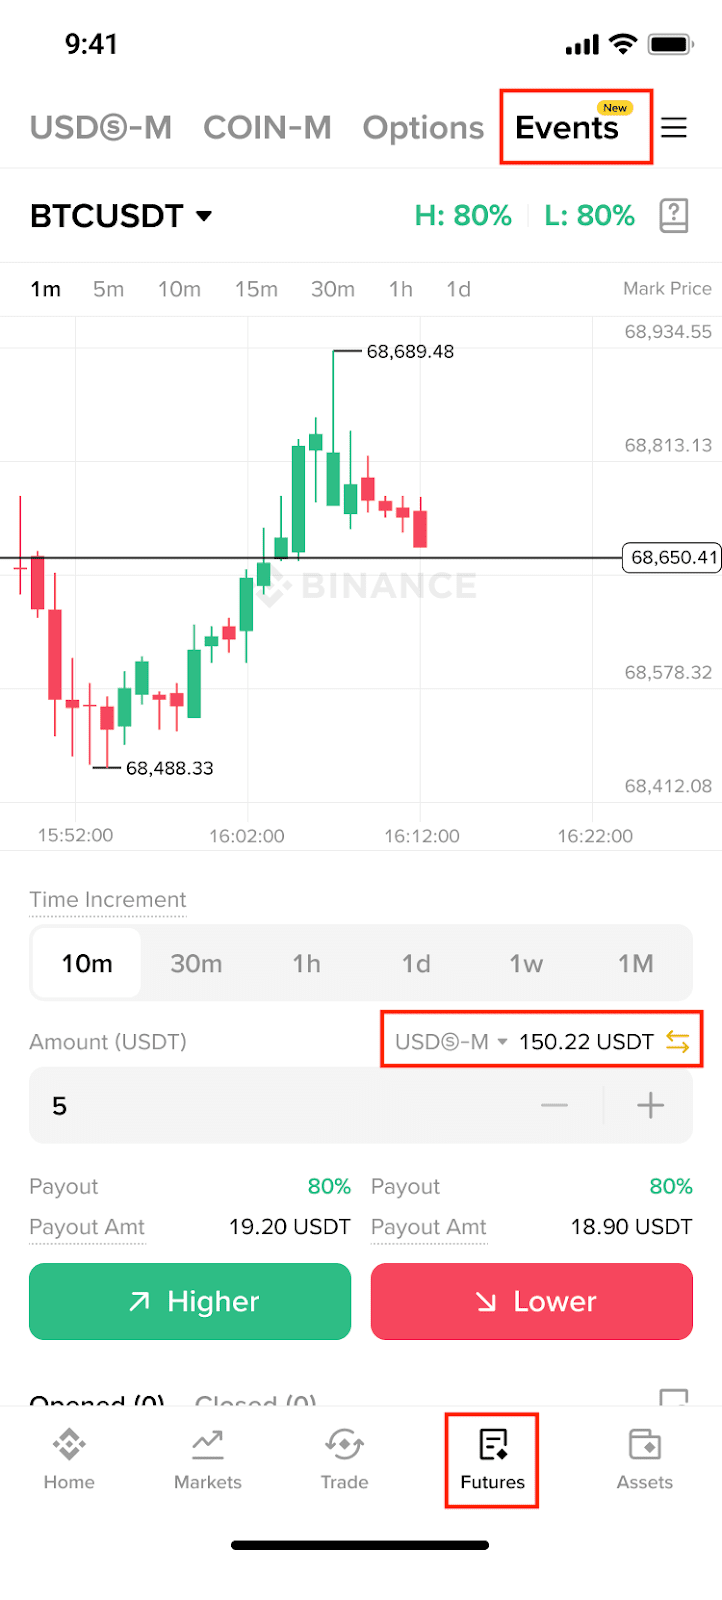Screen dimensions: 722x1600
Task: Select the 30m time increment option
Action: tap(196, 963)
